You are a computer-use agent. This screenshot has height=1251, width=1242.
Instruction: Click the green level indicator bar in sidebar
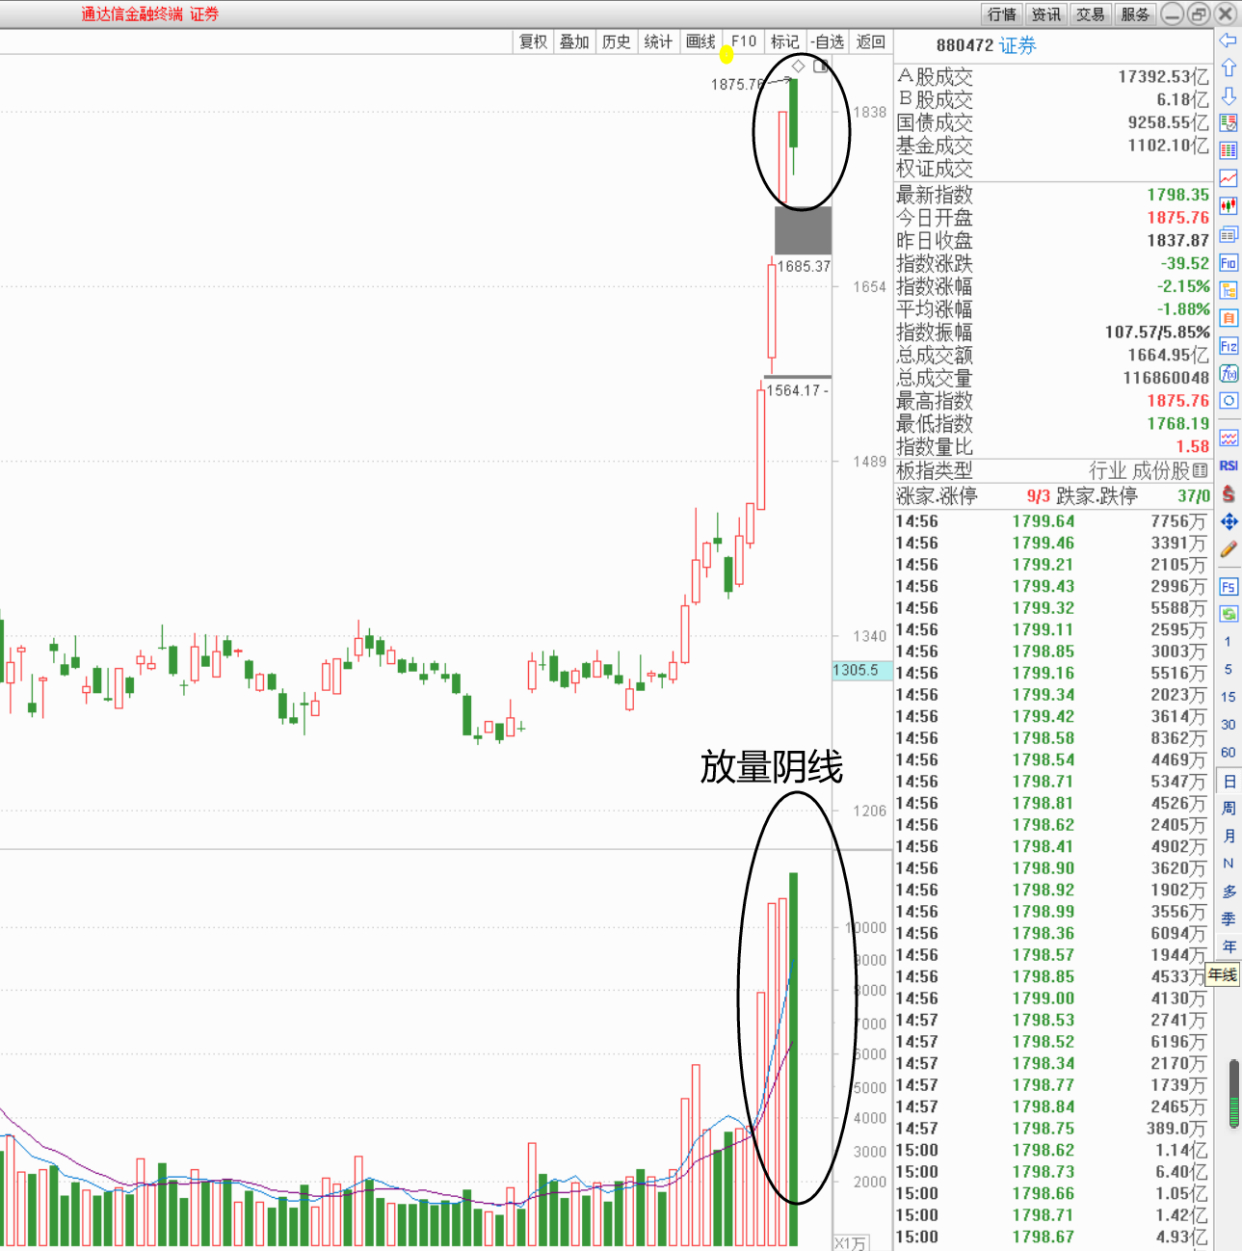[x=1235, y=1092]
